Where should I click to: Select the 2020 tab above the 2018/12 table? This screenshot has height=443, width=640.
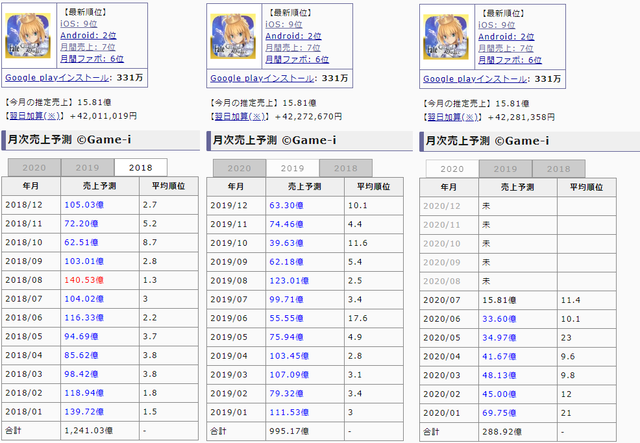coord(34,168)
